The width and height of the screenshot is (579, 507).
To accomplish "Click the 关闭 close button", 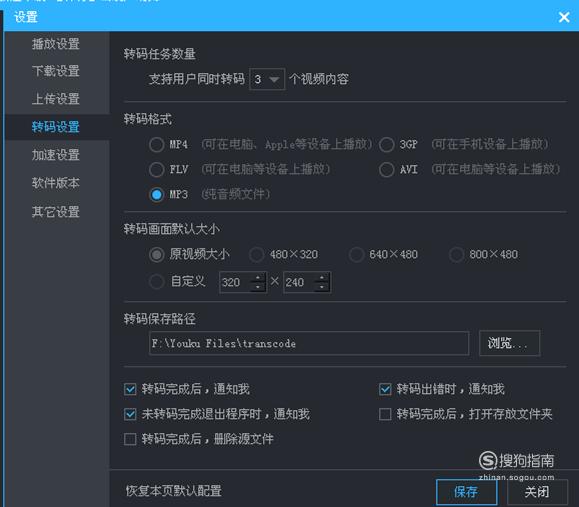I will pos(537,492).
